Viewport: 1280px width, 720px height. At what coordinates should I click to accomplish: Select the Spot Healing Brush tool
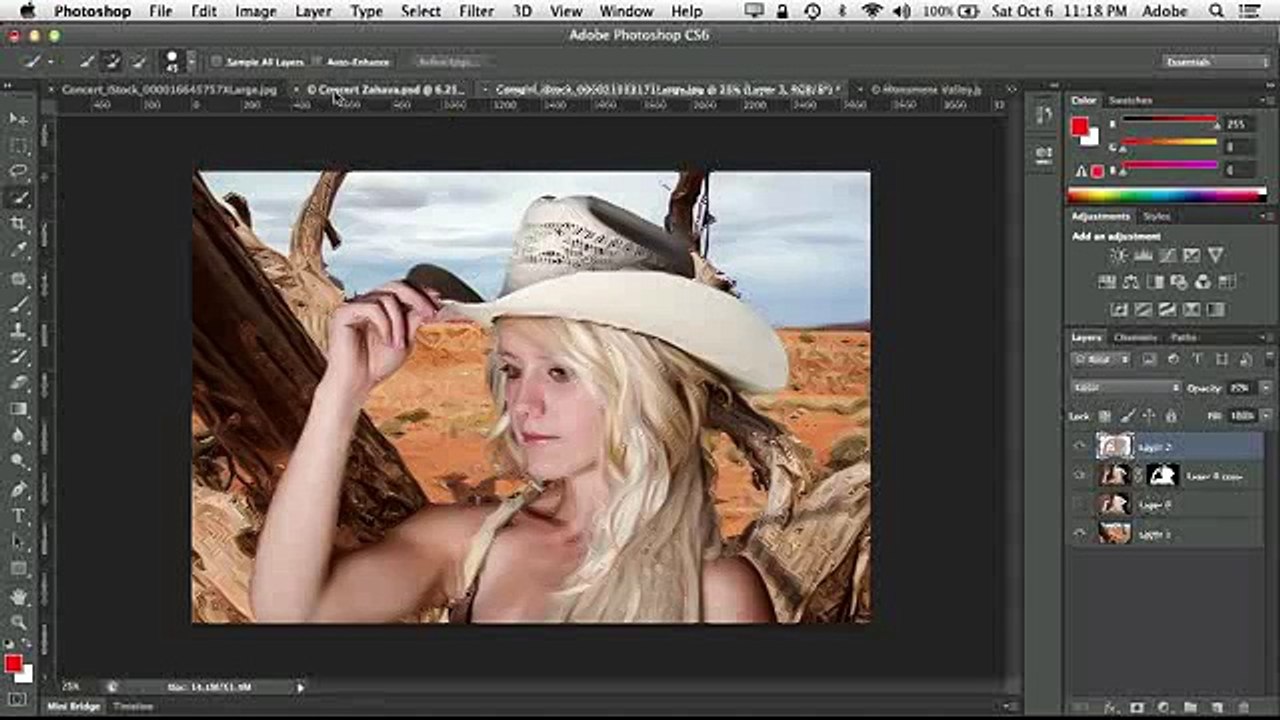(19, 278)
